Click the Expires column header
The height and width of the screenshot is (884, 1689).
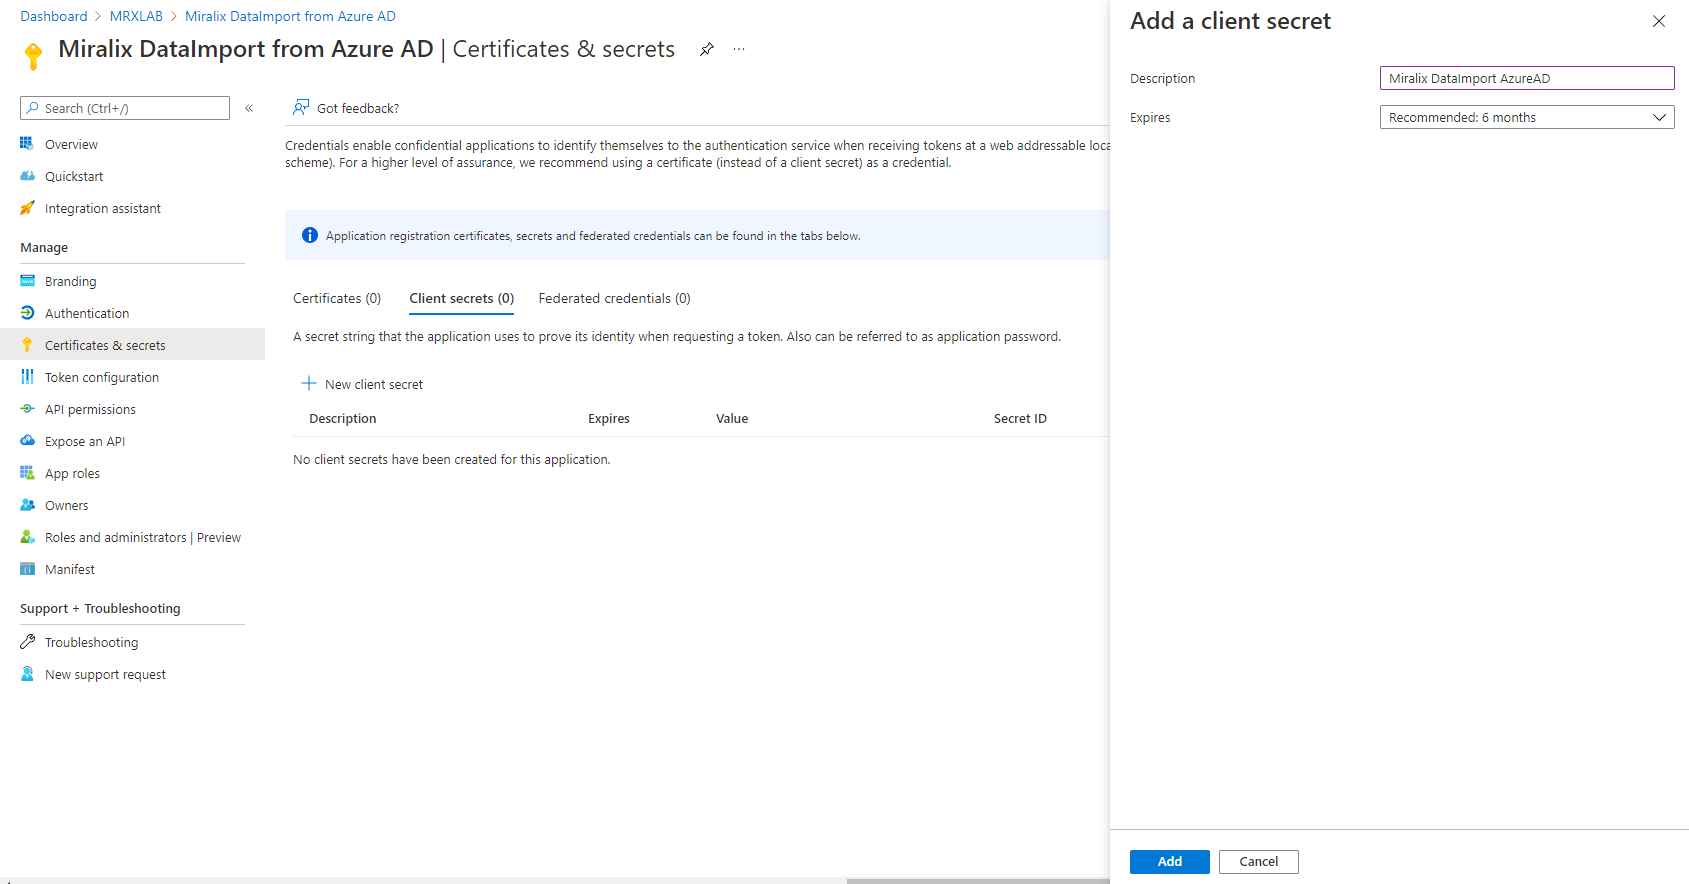pyautogui.click(x=609, y=418)
